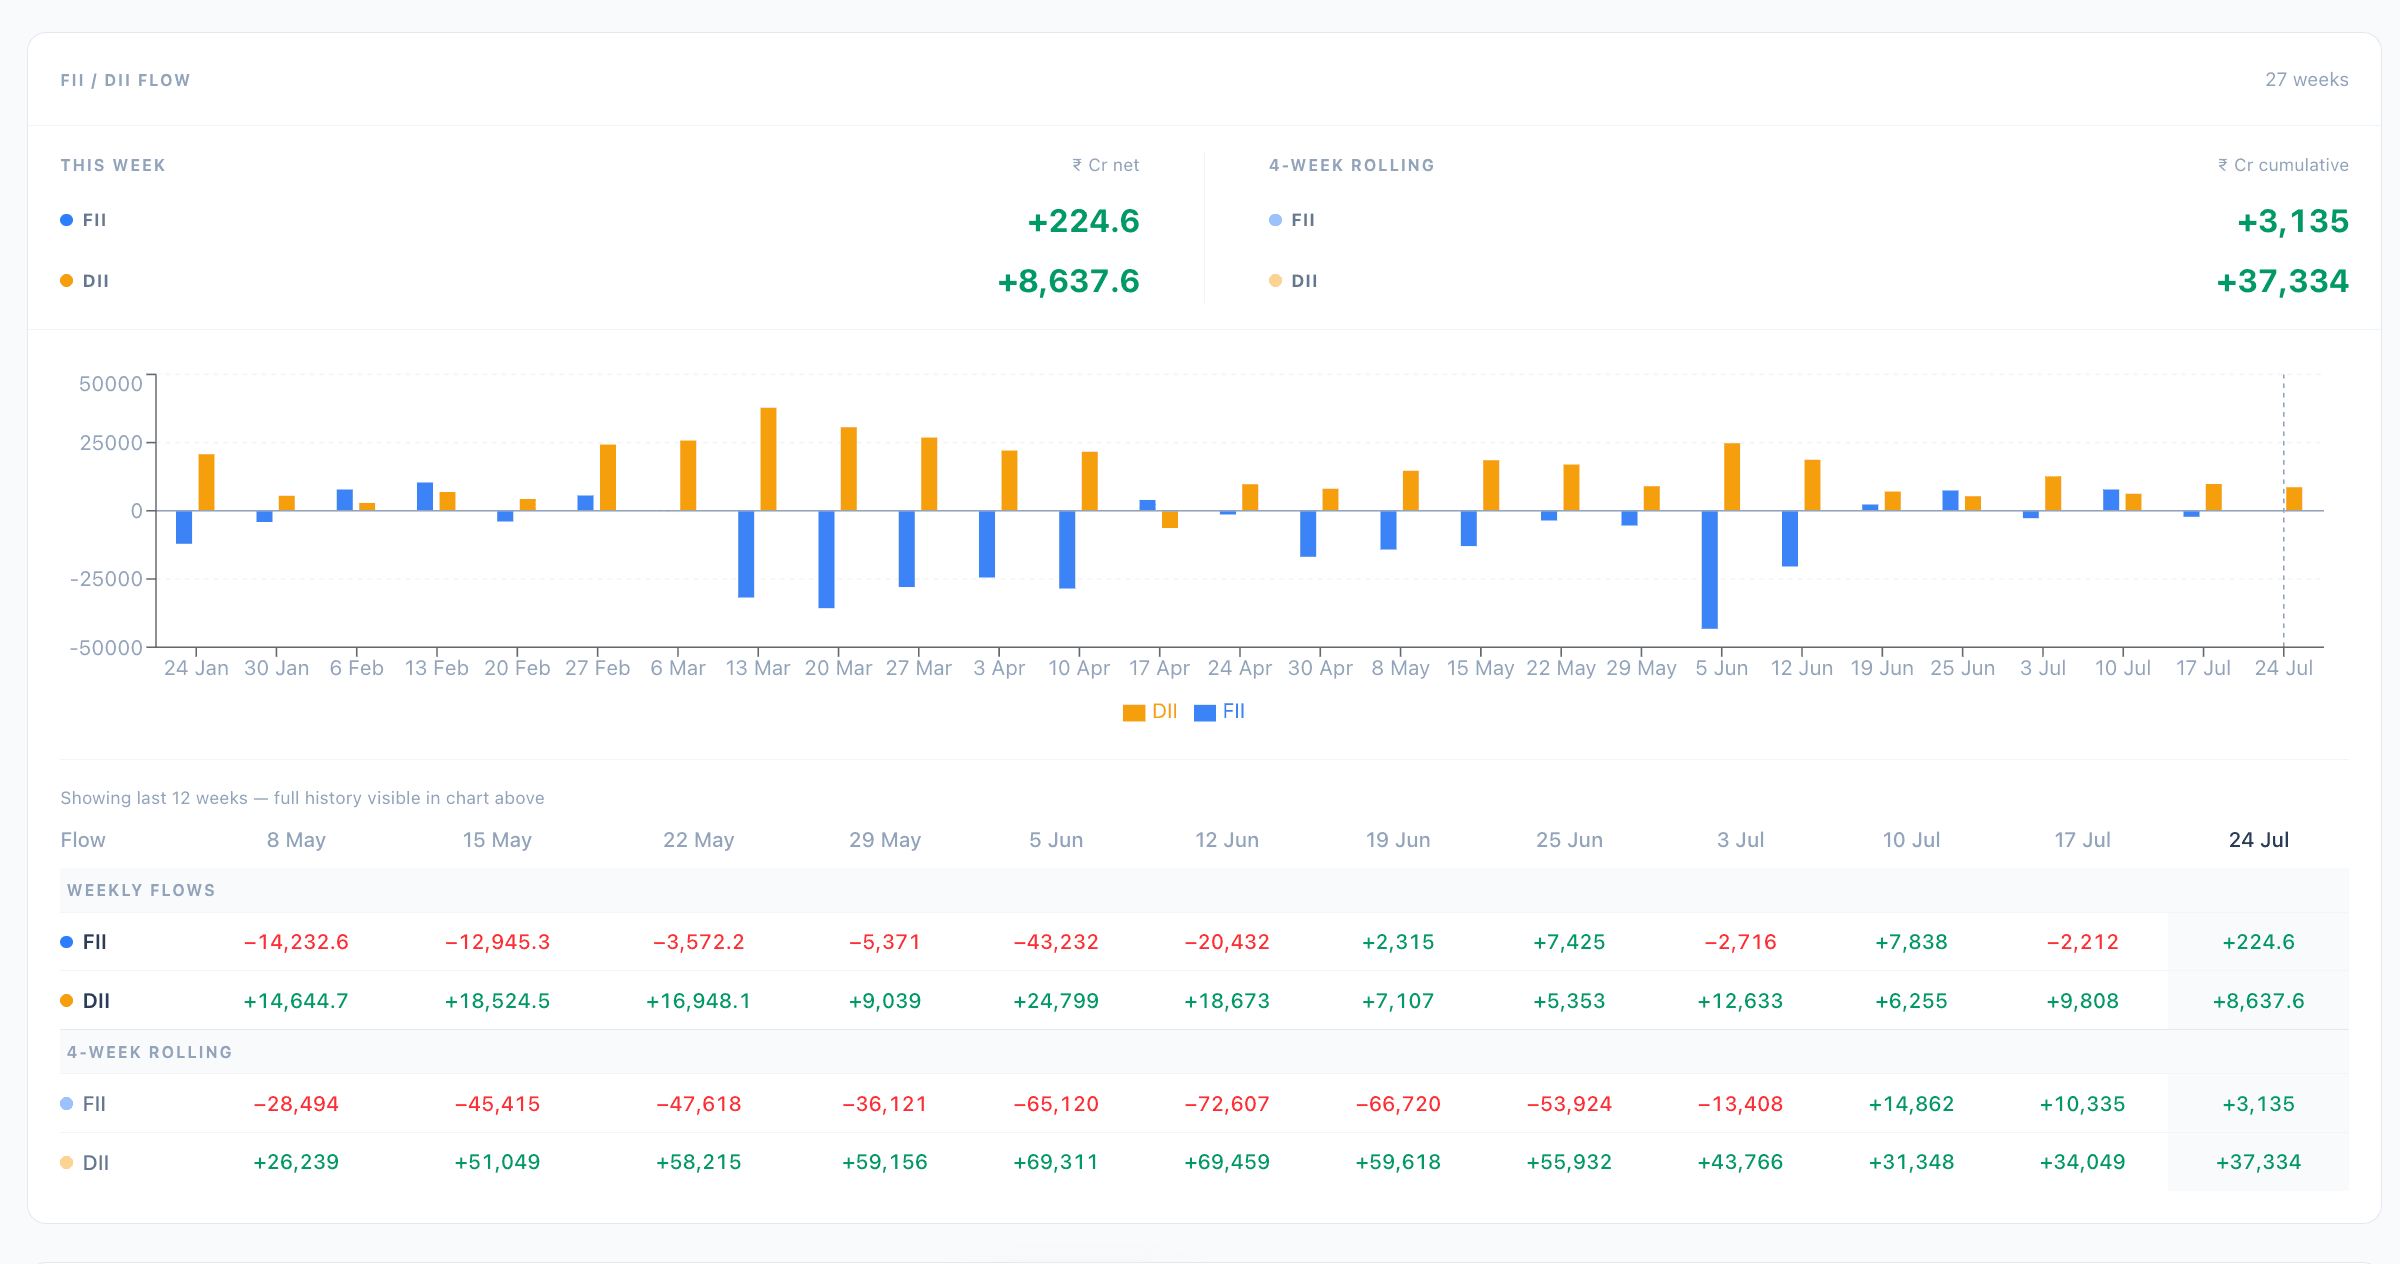
Task: Select the 19 Jun column header
Action: click(x=1398, y=840)
